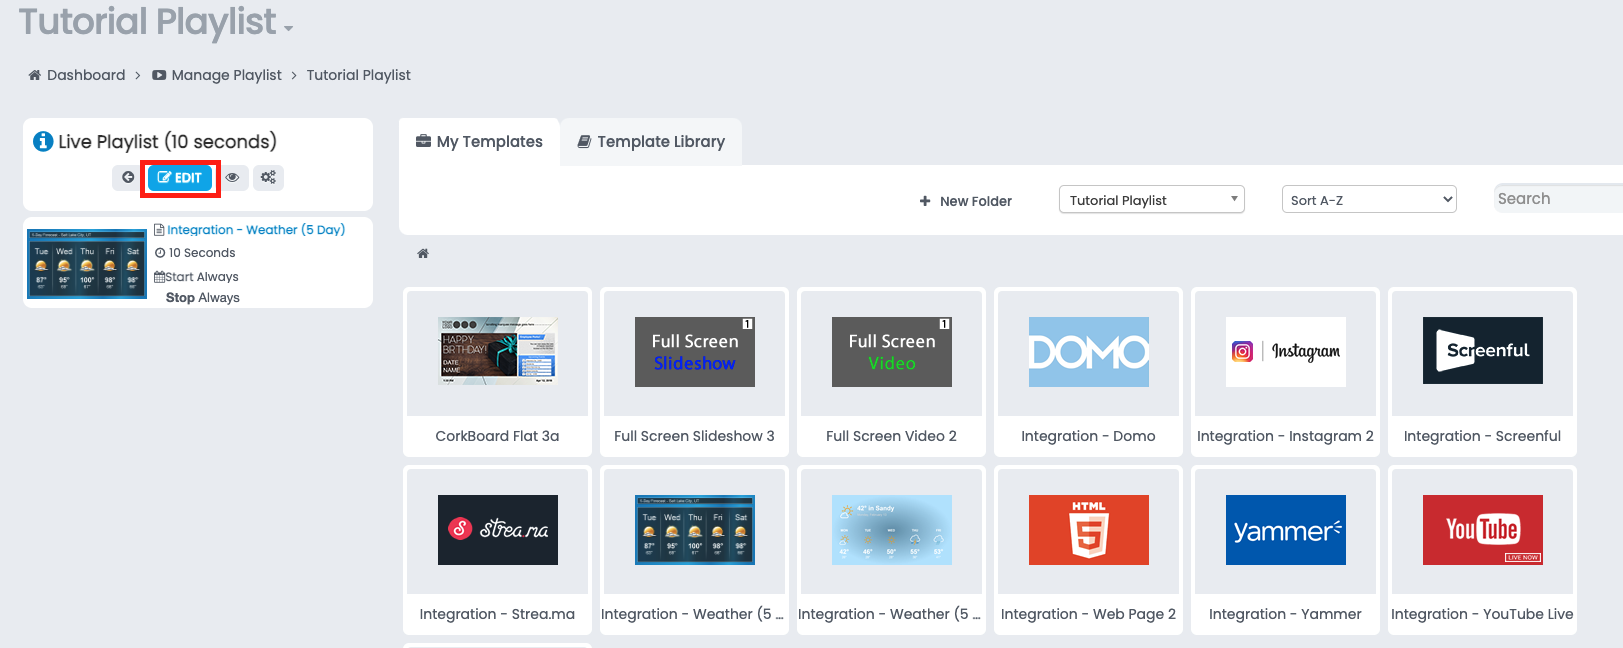
Task: Open the Tutorial Playlist folder dropdown
Action: tap(1152, 200)
